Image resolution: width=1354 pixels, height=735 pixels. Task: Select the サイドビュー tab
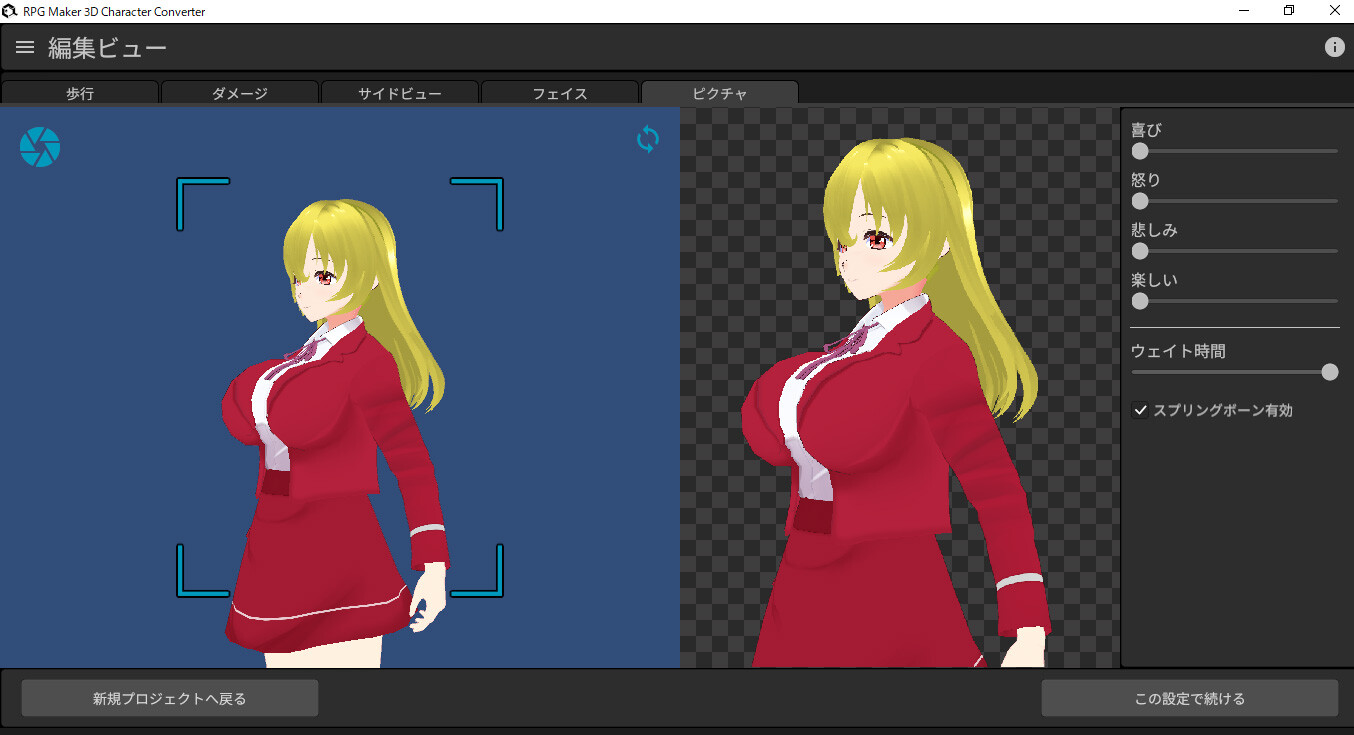tap(400, 92)
